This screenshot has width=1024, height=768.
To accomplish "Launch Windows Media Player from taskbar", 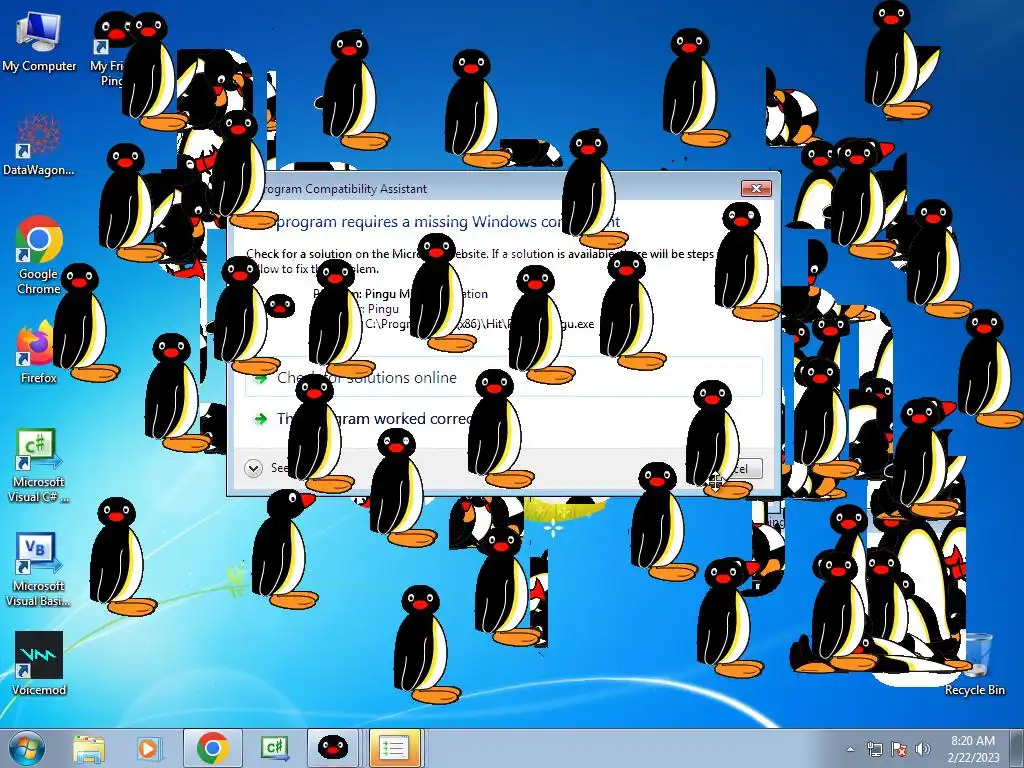I will (x=148, y=748).
